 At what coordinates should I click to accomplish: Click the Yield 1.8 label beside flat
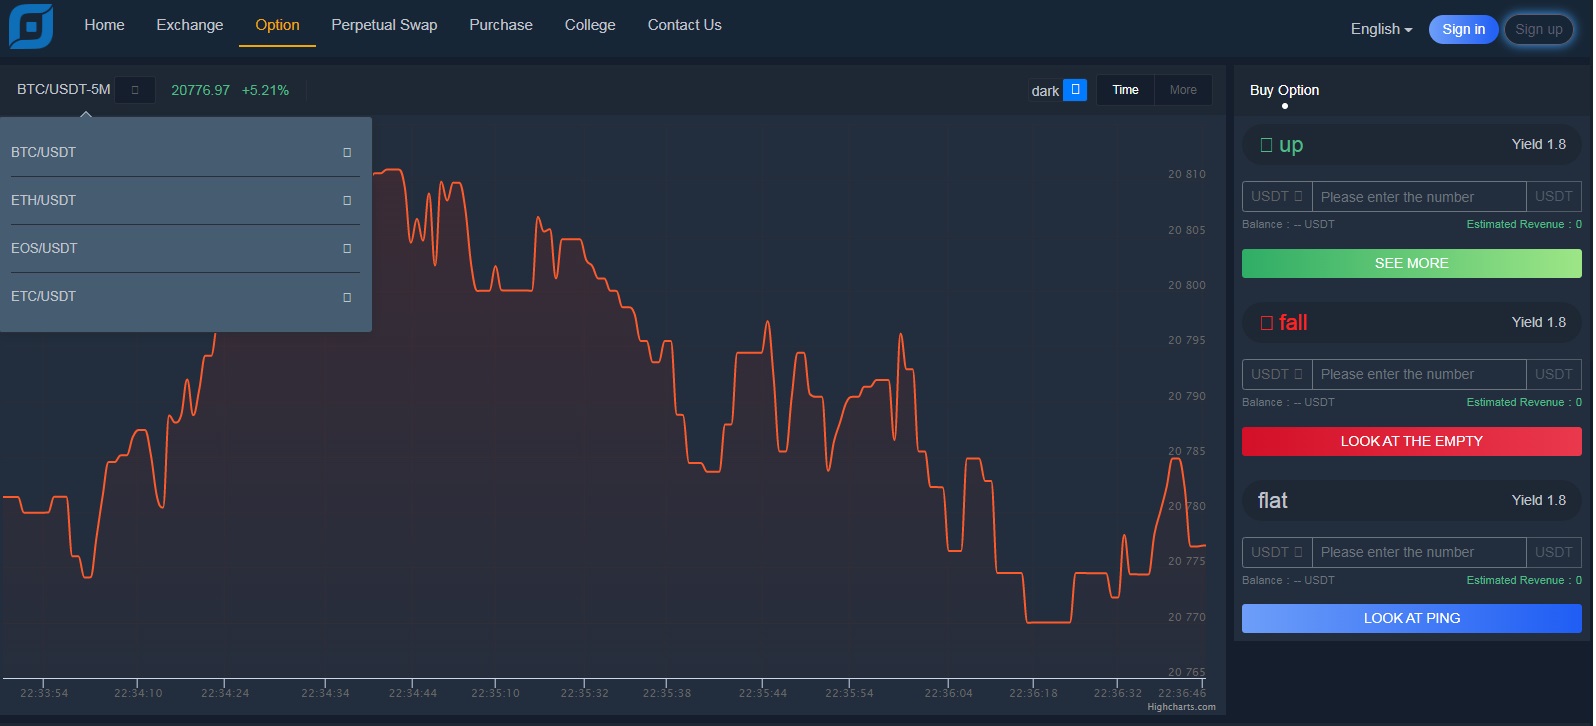(x=1538, y=500)
